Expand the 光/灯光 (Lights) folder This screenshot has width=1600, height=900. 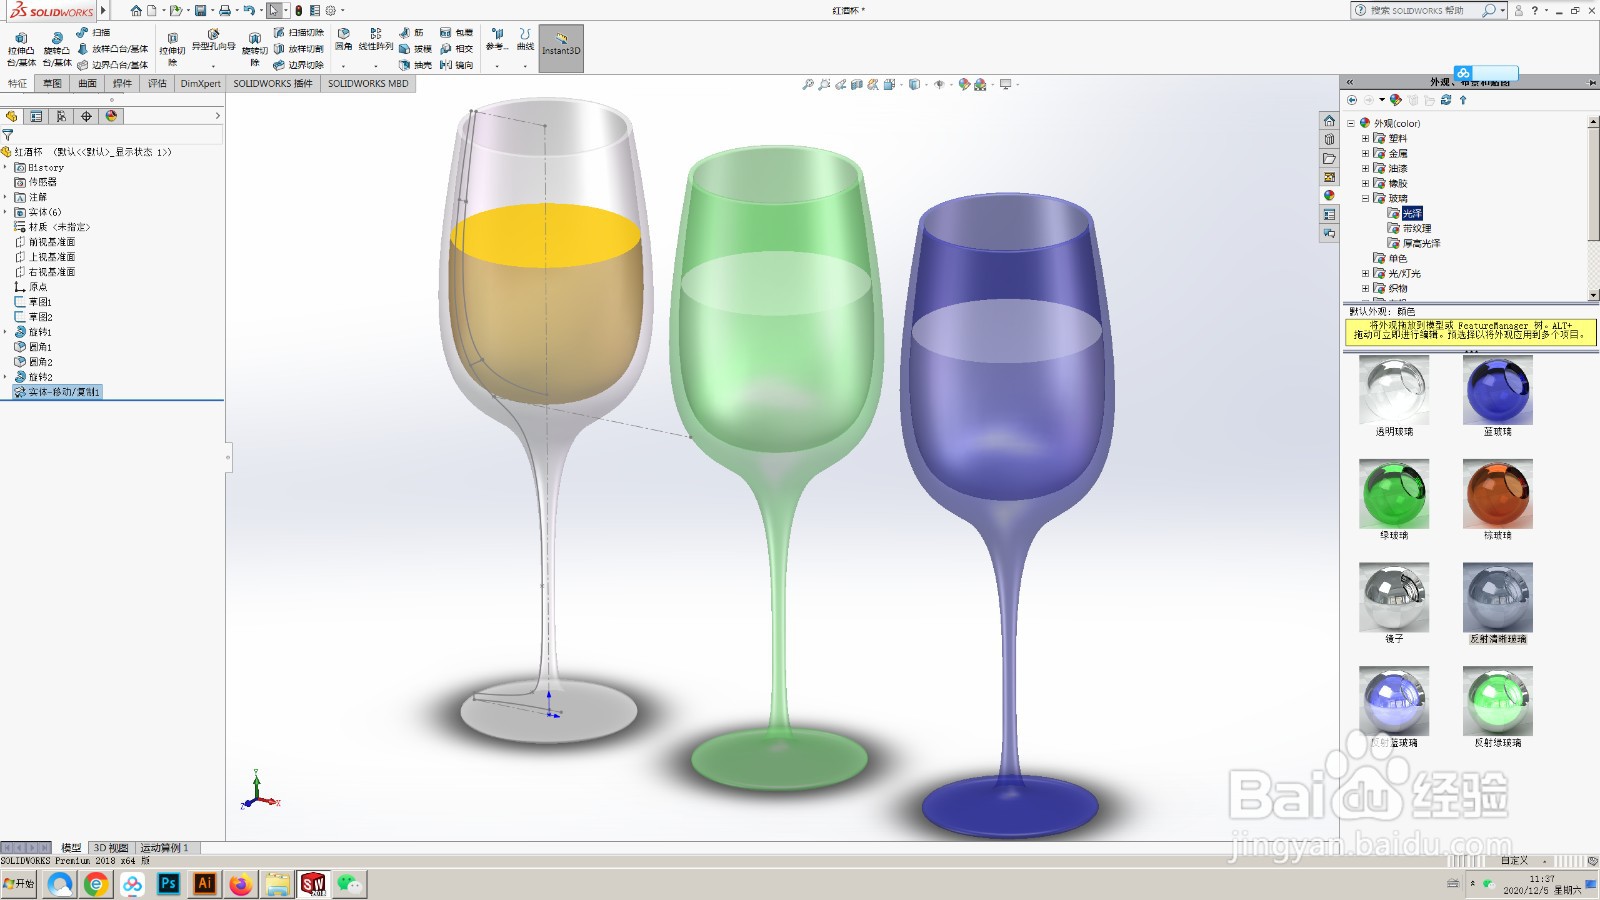click(x=1365, y=274)
